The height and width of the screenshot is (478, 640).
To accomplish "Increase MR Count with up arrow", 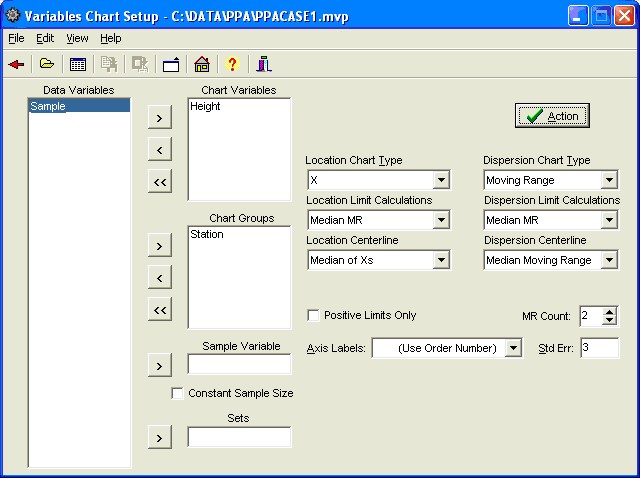I will (x=609, y=312).
